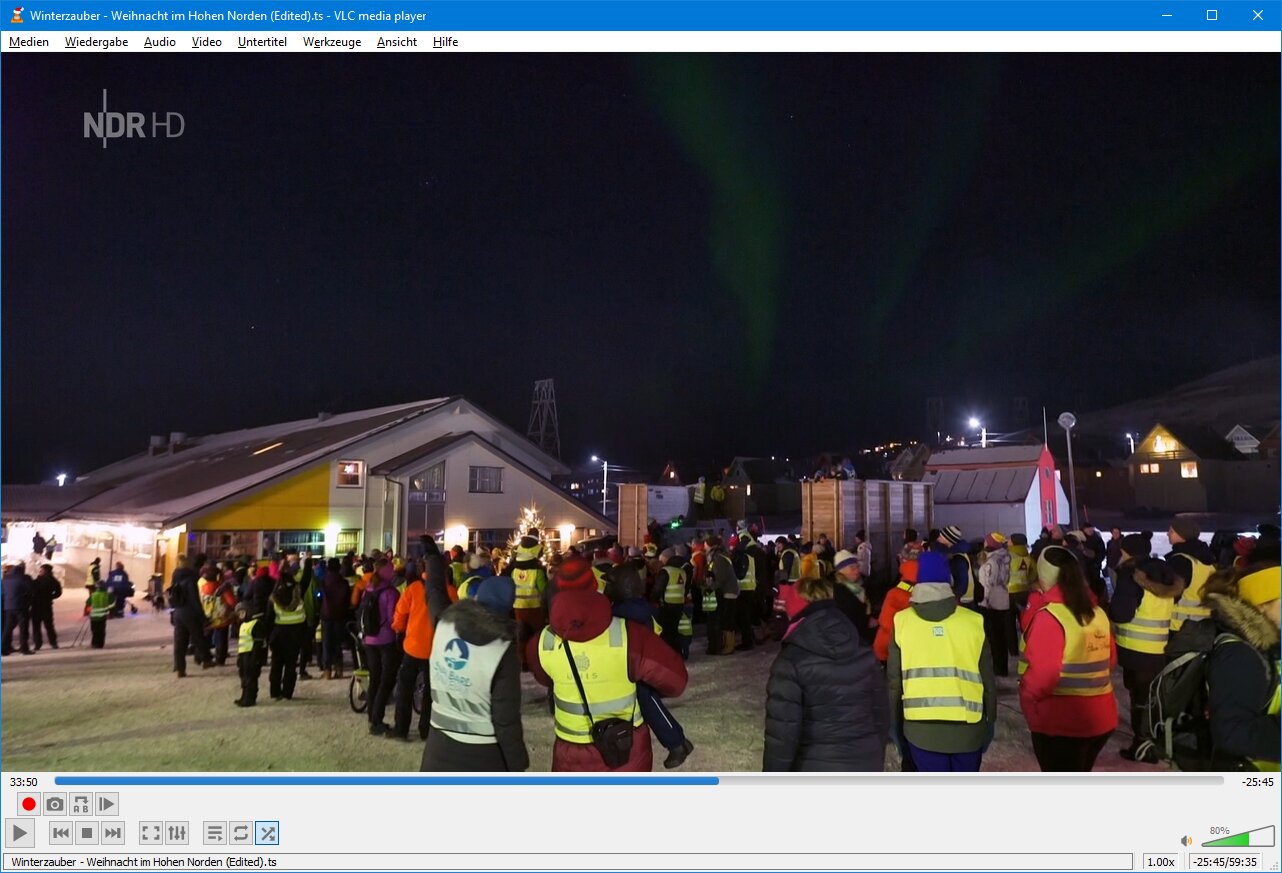Click the volume slider at 80%
The height and width of the screenshot is (873, 1282).
click(1238, 838)
